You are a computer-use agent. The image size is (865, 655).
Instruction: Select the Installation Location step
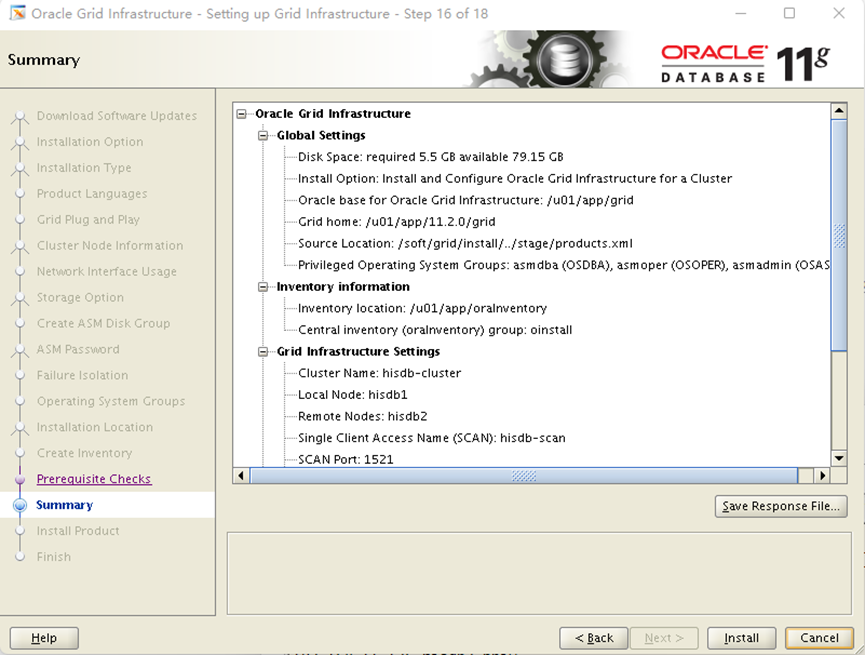point(95,427)
